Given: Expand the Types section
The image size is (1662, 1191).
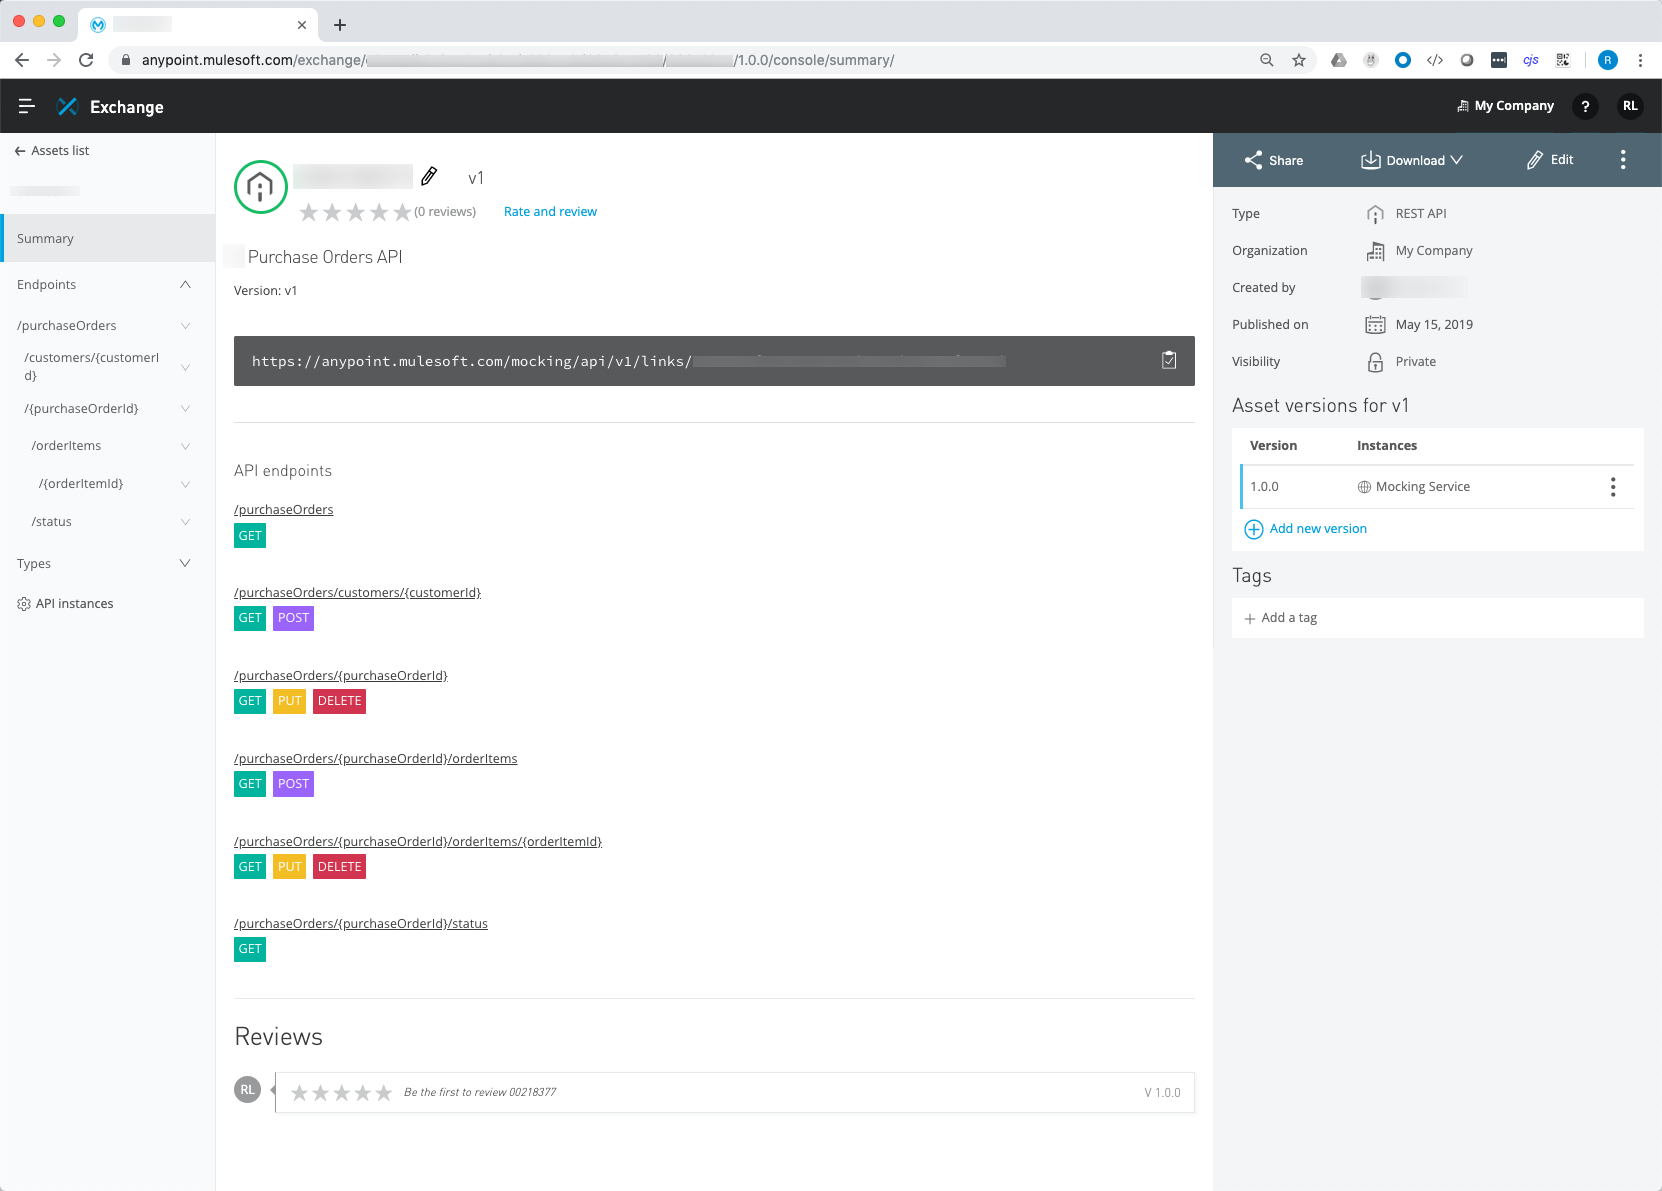Looking at the screenshot, I should click(x=185, y=564).
